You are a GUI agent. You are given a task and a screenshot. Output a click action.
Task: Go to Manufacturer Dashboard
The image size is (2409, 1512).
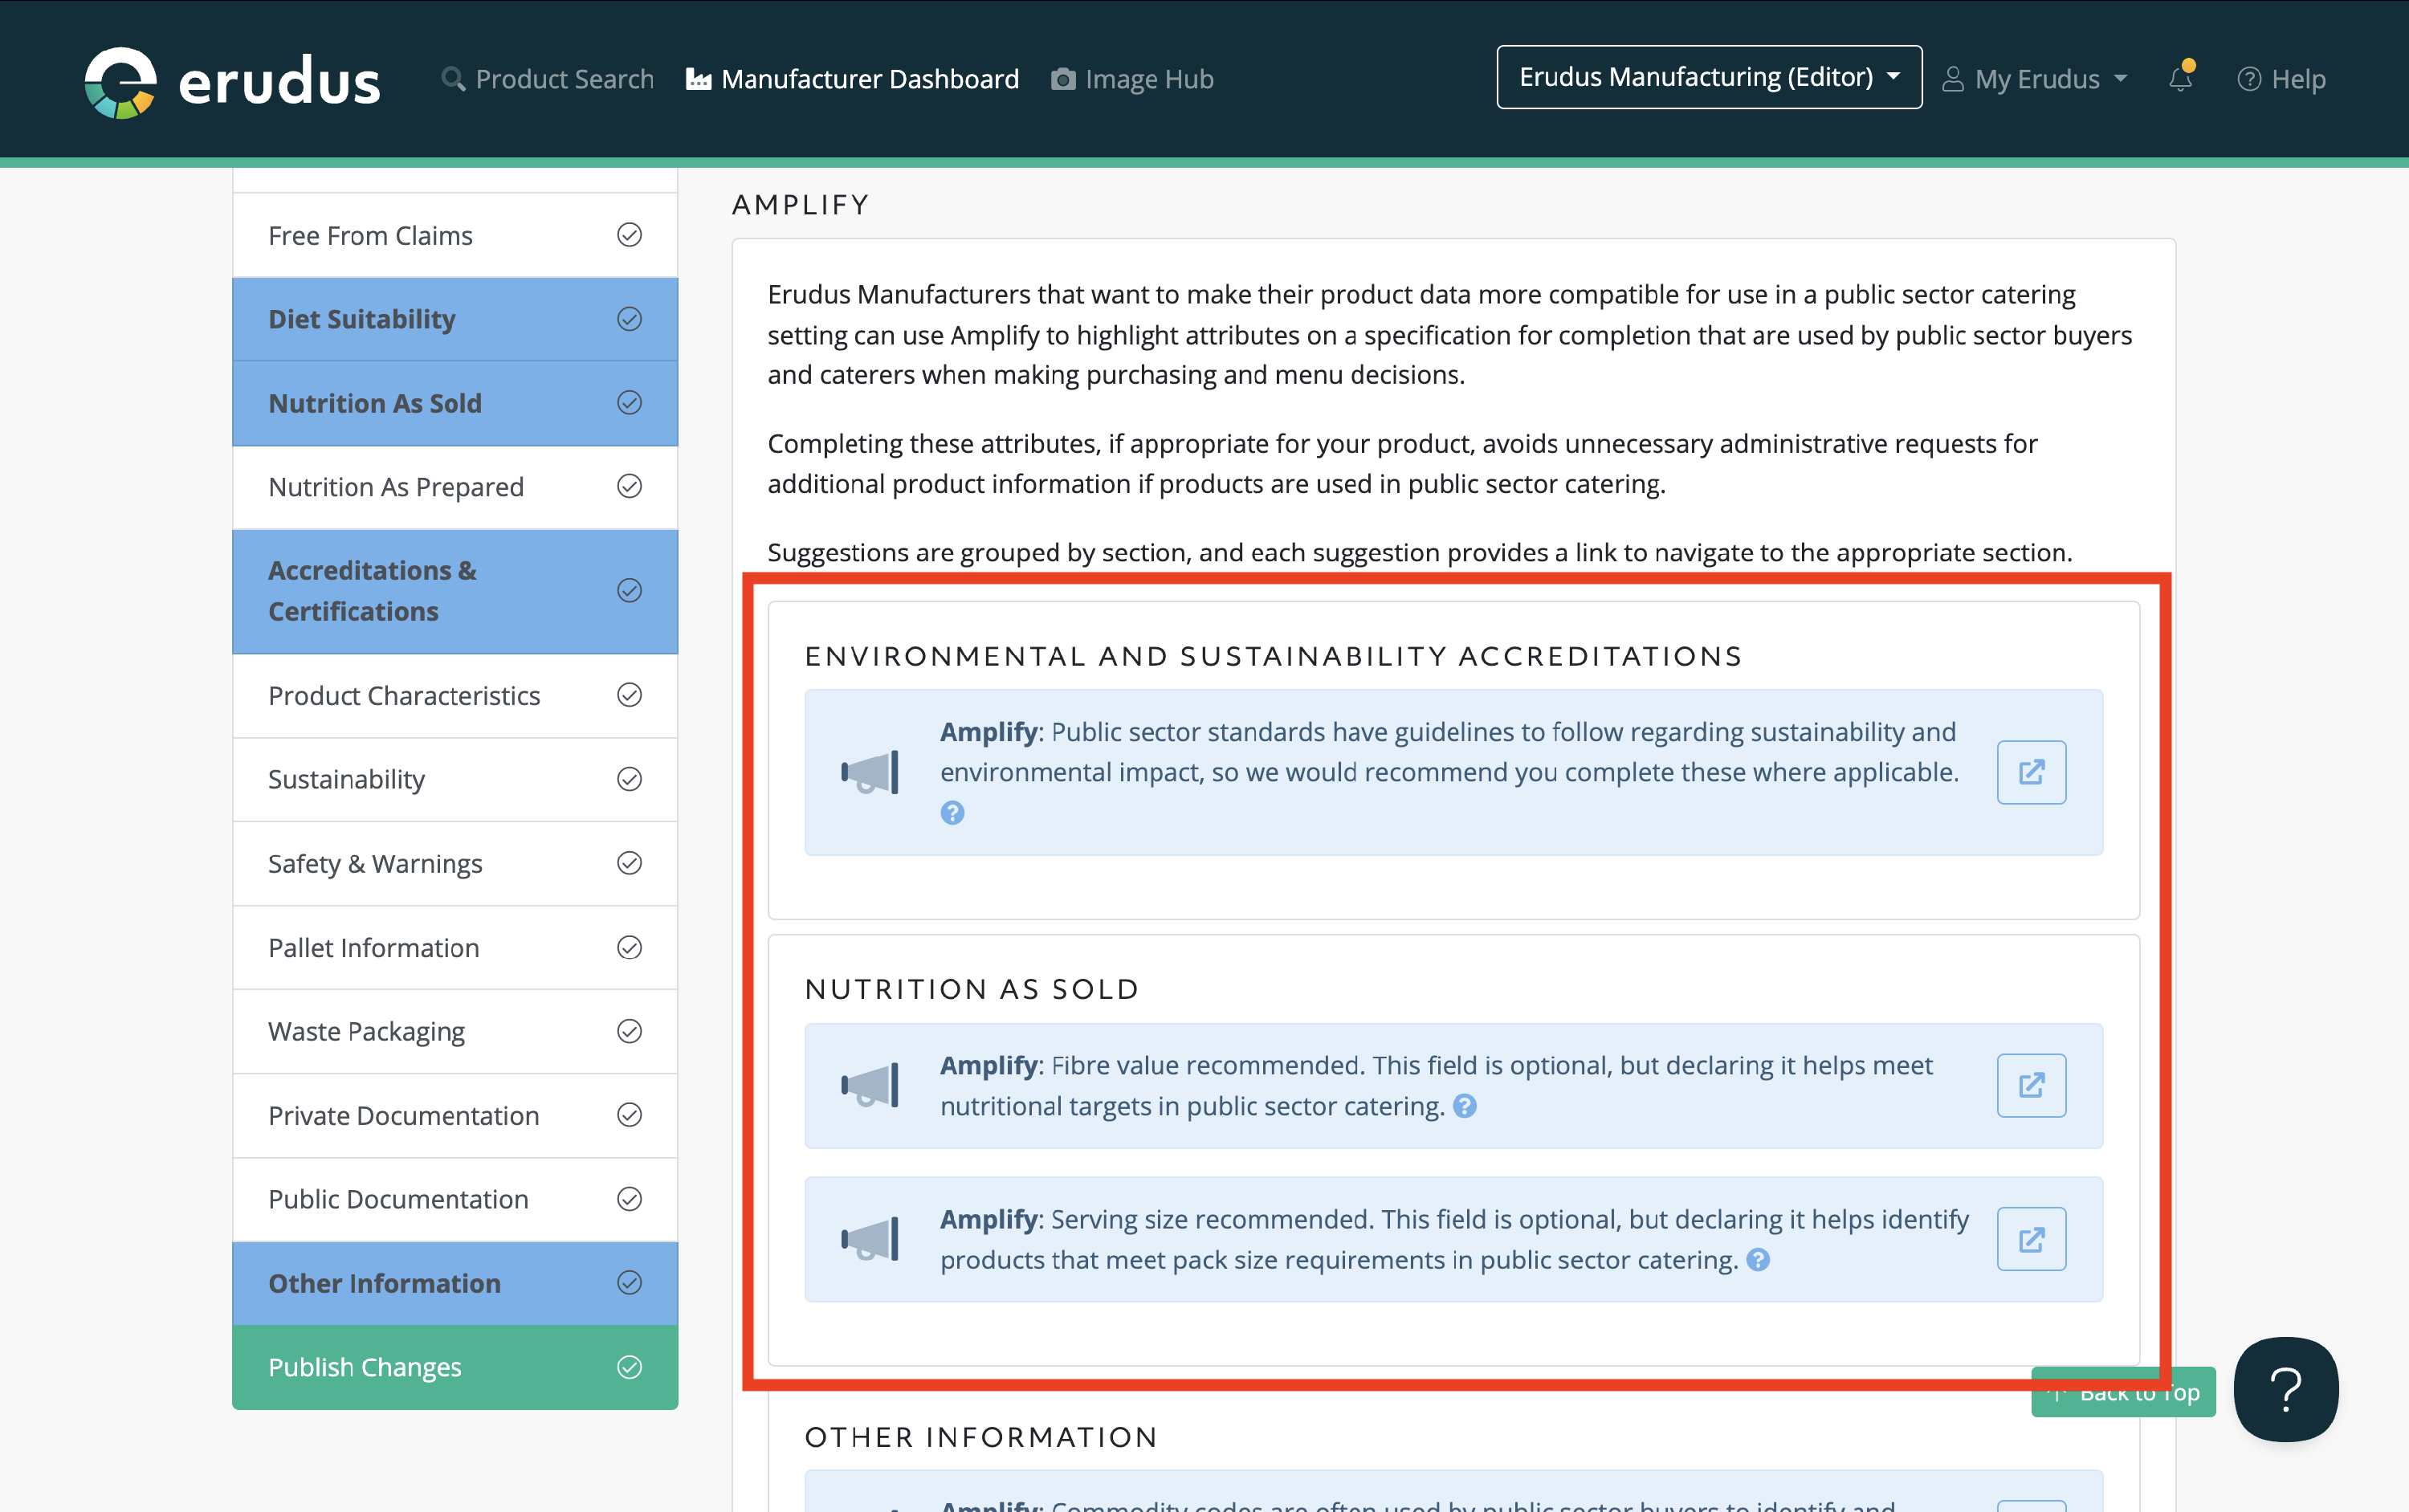[852, 79]
